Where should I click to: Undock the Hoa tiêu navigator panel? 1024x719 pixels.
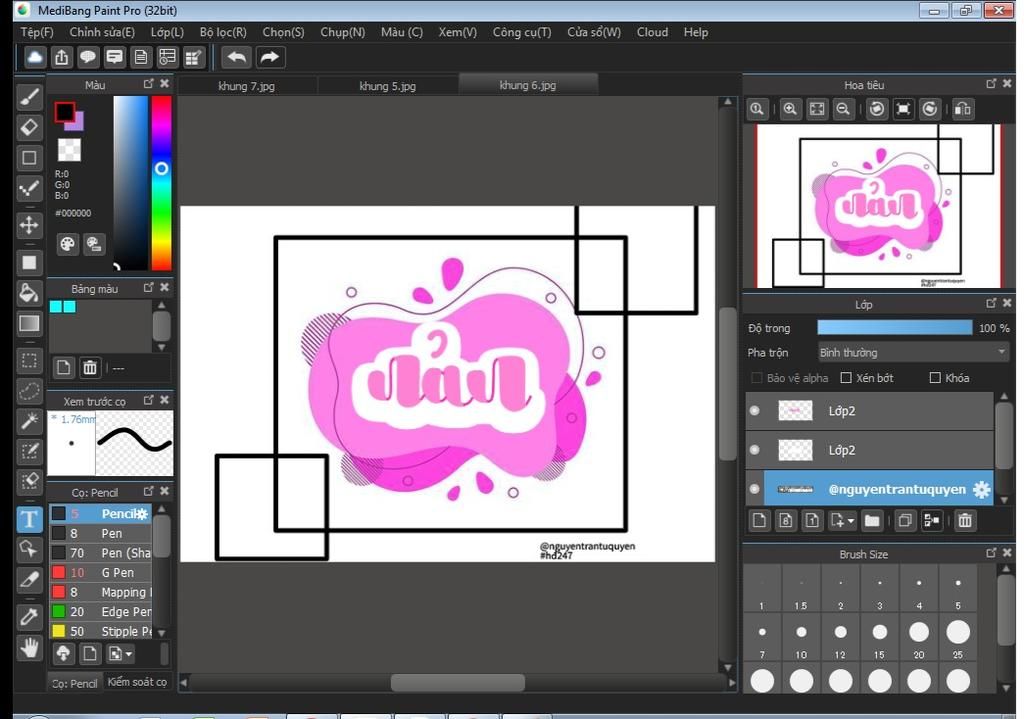point(991,84)
